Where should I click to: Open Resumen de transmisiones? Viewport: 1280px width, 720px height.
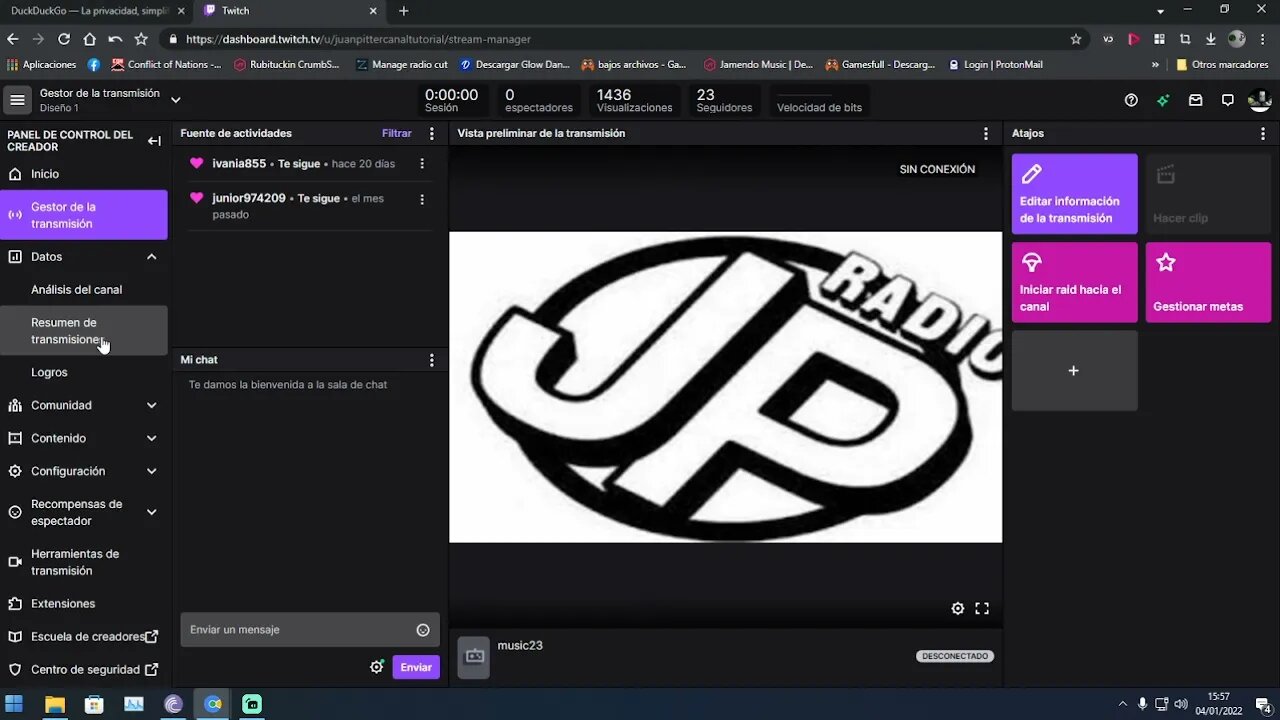[x=84, y=331]
